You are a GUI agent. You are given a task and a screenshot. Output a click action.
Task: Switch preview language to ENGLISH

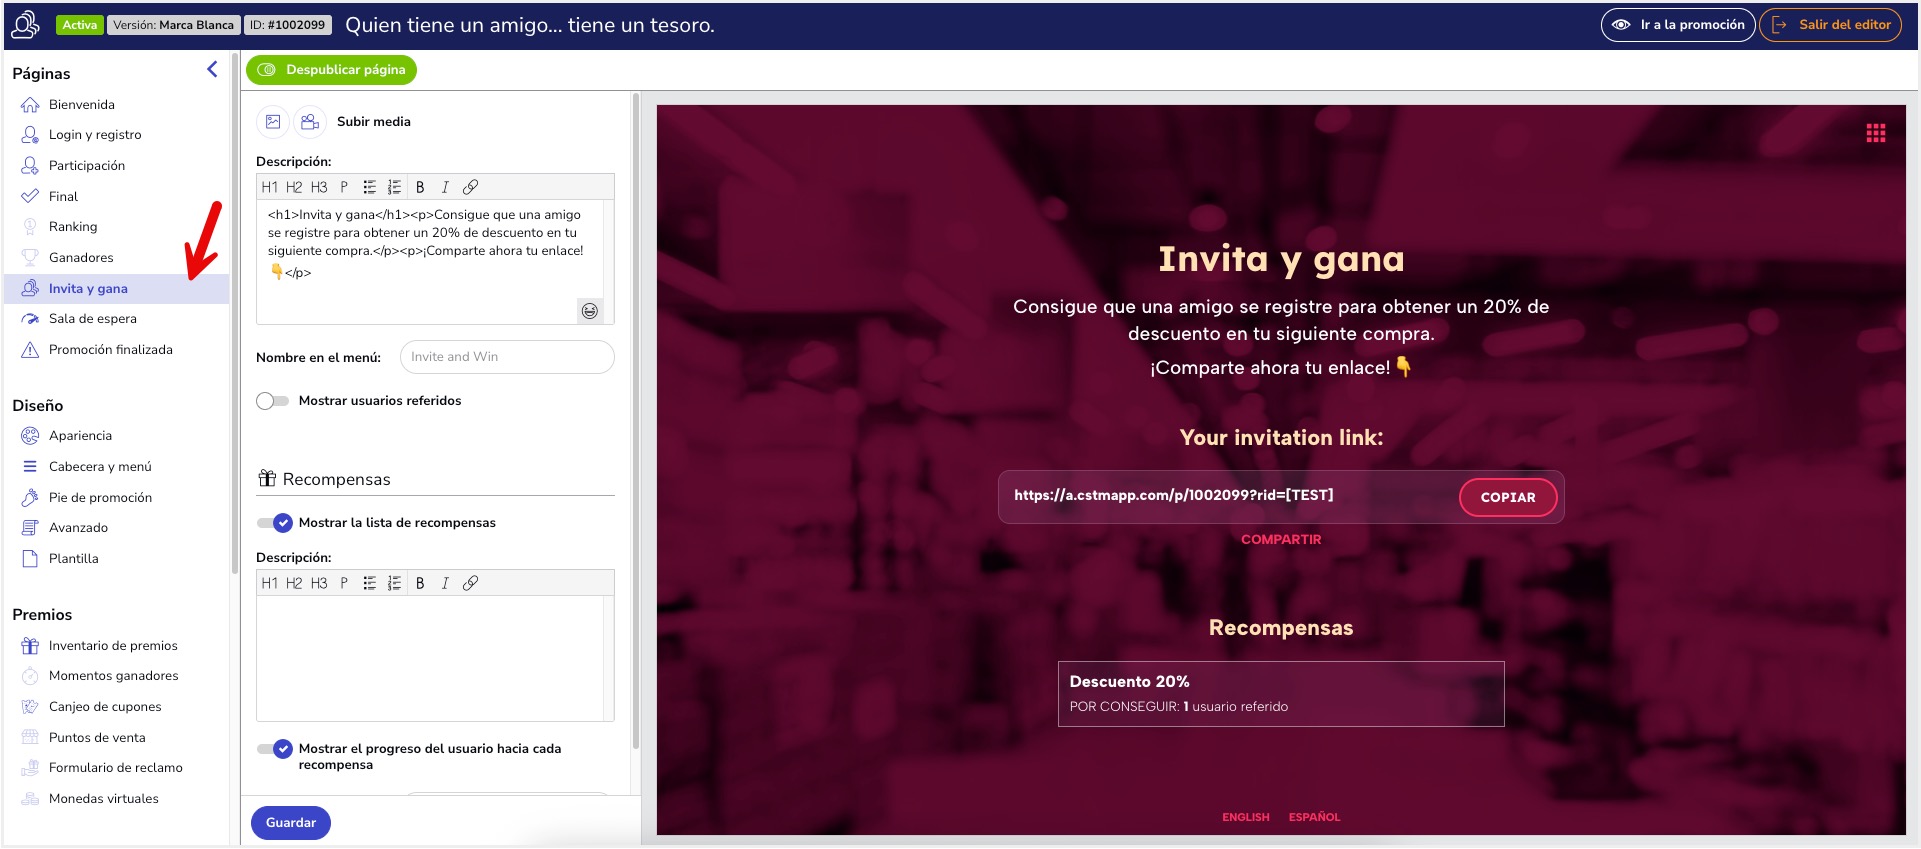1245,817
